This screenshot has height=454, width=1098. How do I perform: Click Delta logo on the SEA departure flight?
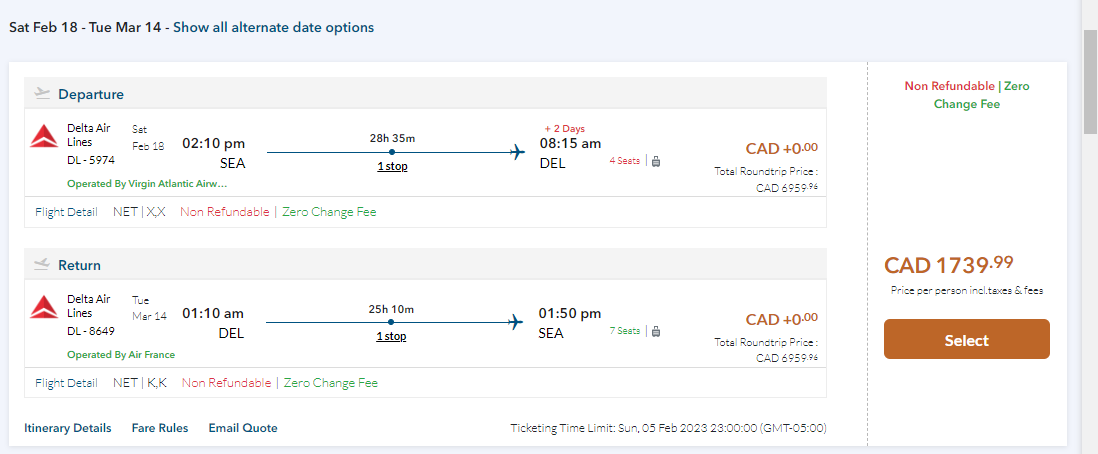[x=44, y=137]
